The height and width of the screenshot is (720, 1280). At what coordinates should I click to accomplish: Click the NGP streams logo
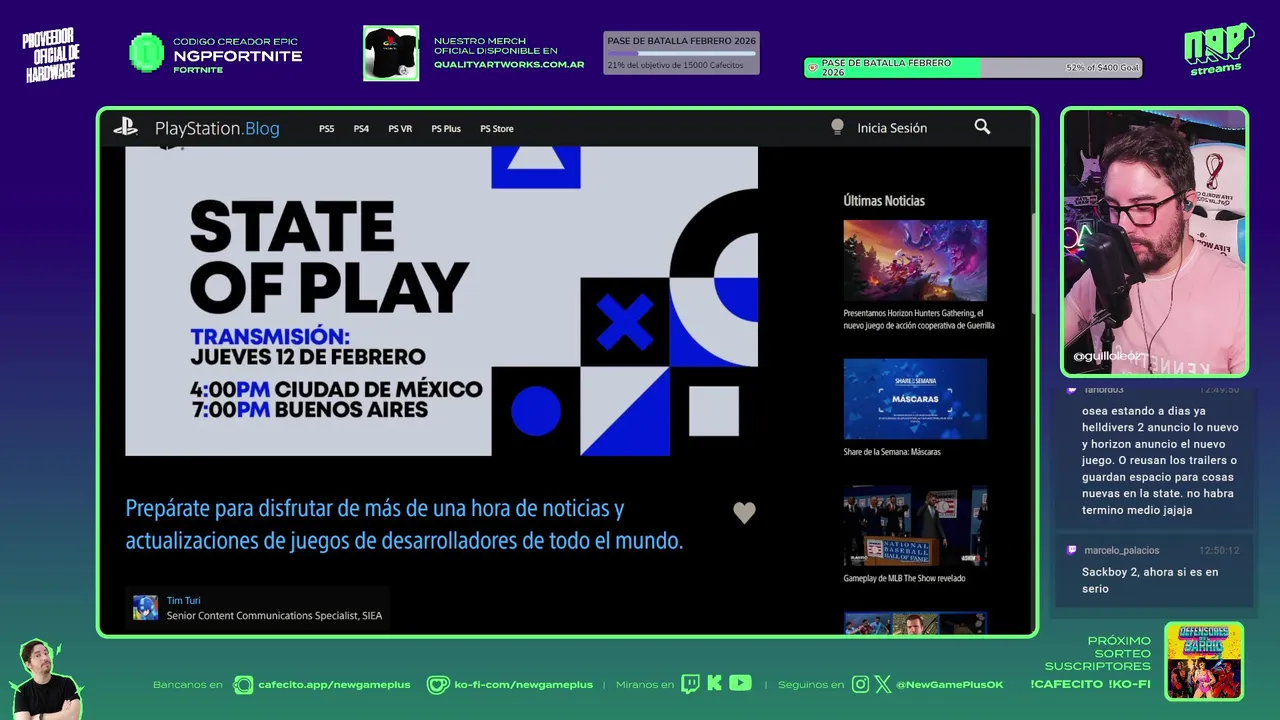1219,48
